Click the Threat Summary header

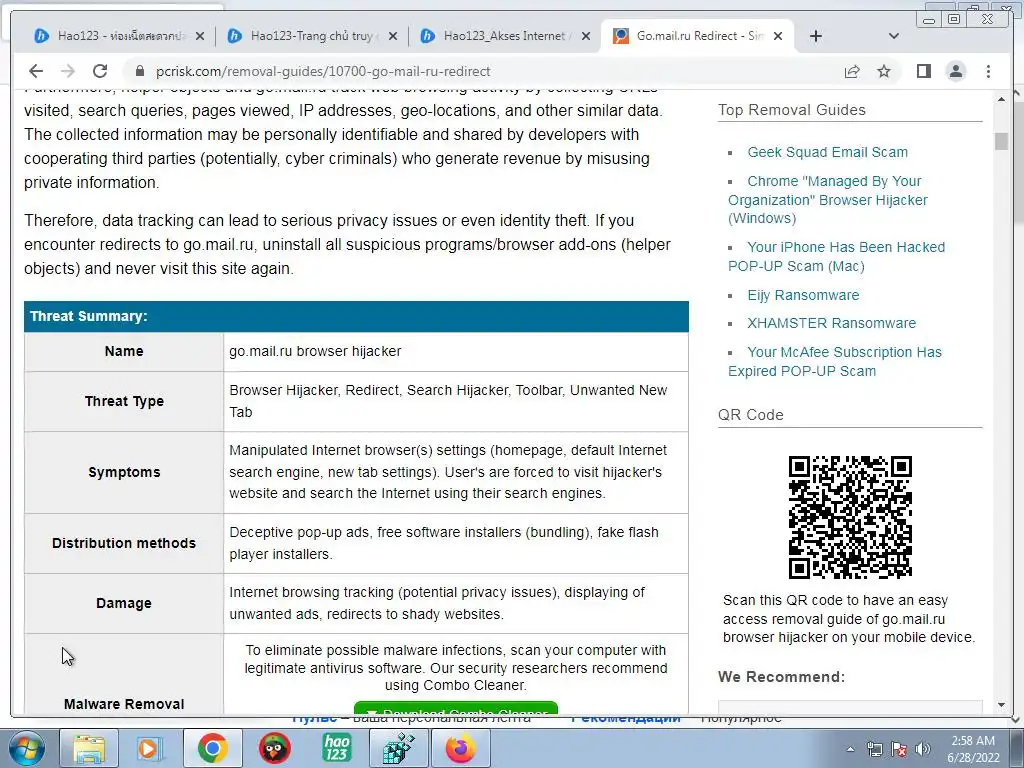click(357, 316)
